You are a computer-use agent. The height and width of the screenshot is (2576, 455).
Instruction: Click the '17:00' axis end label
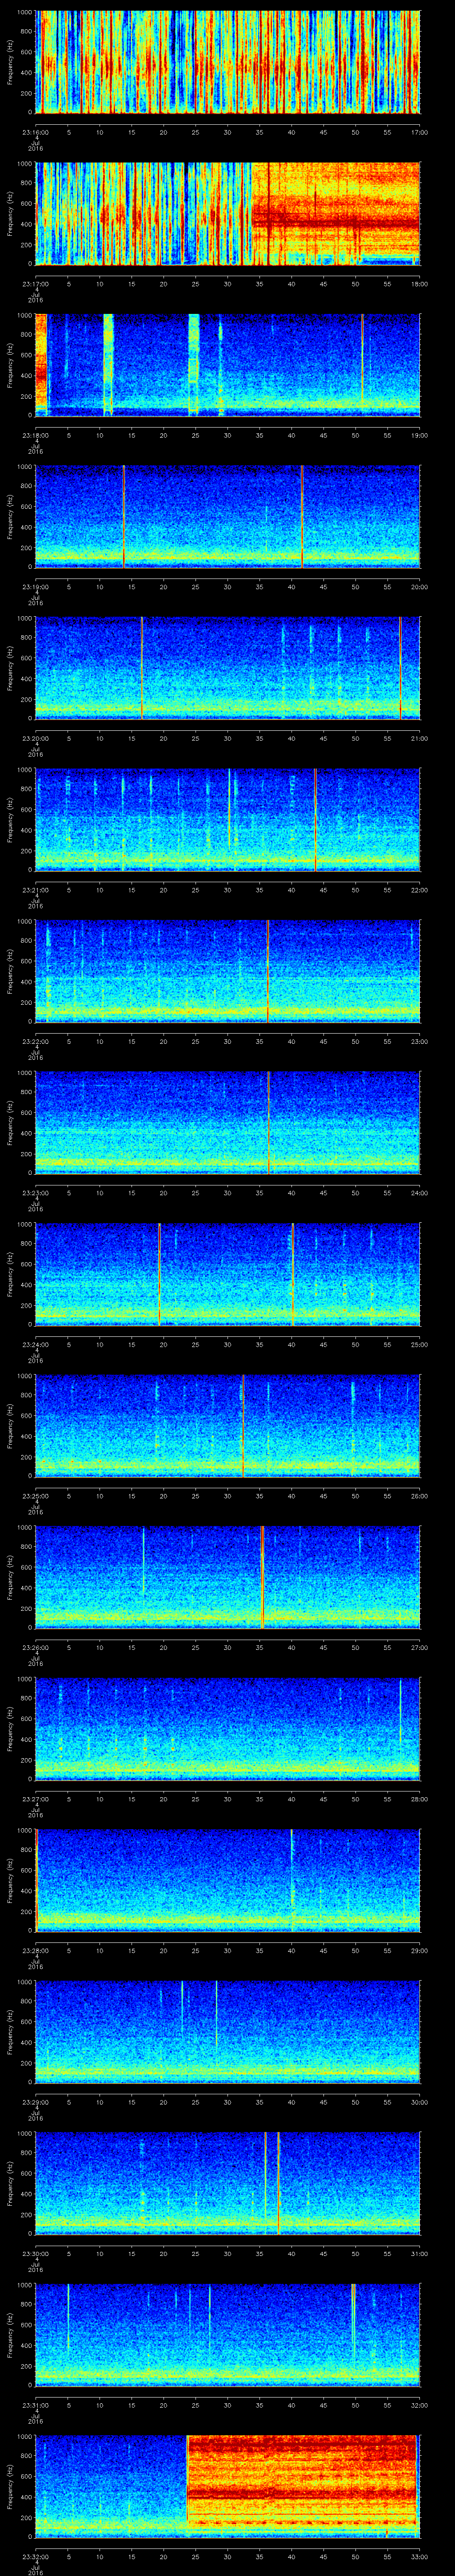(x=419, y=131)
